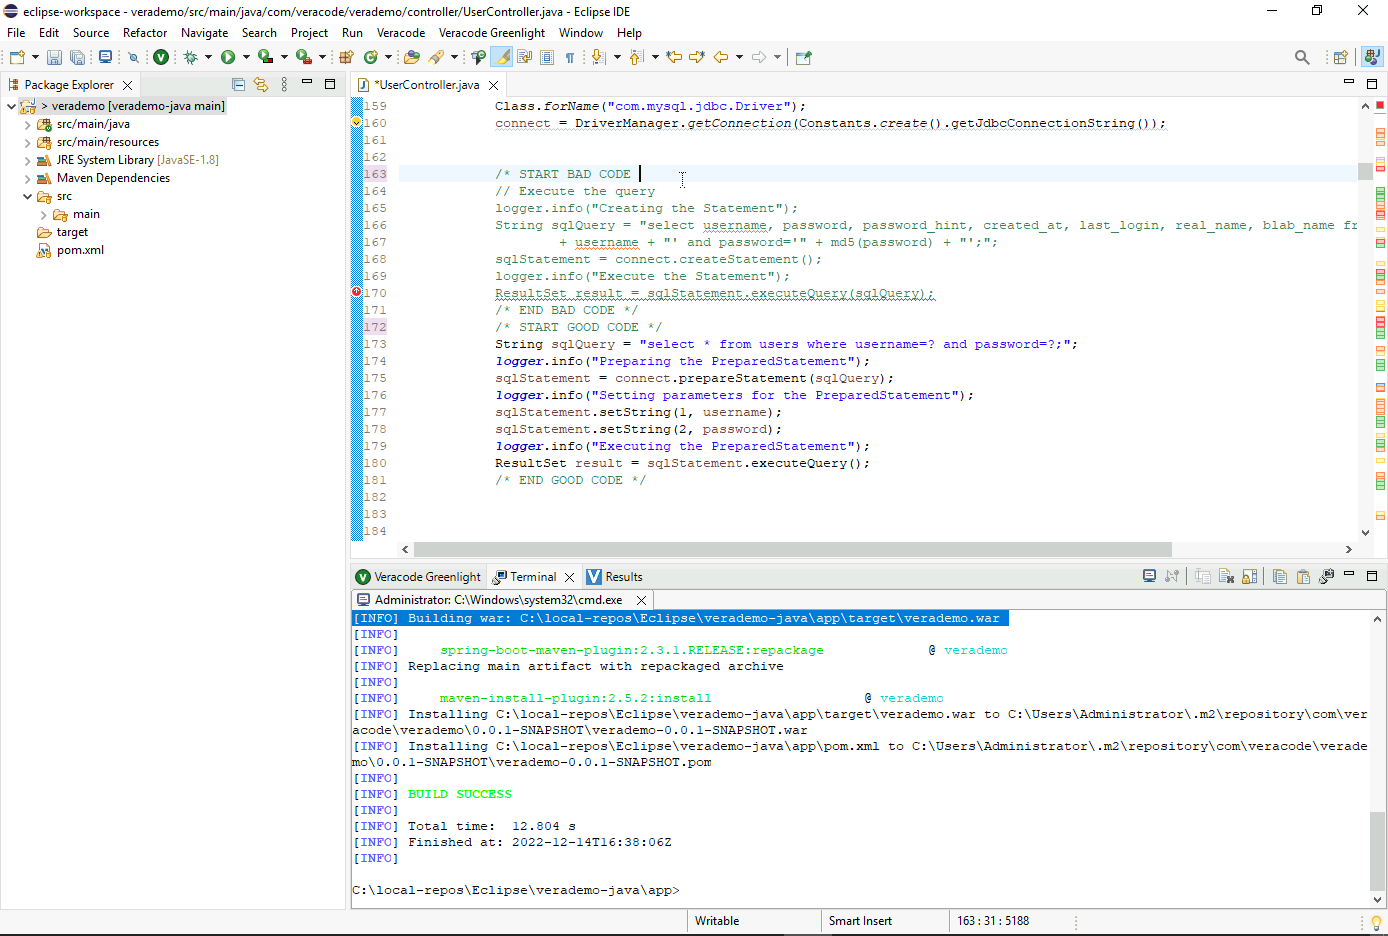
Task: Open Package Explorer View Menu dots
Action: [x=284, y=84]
